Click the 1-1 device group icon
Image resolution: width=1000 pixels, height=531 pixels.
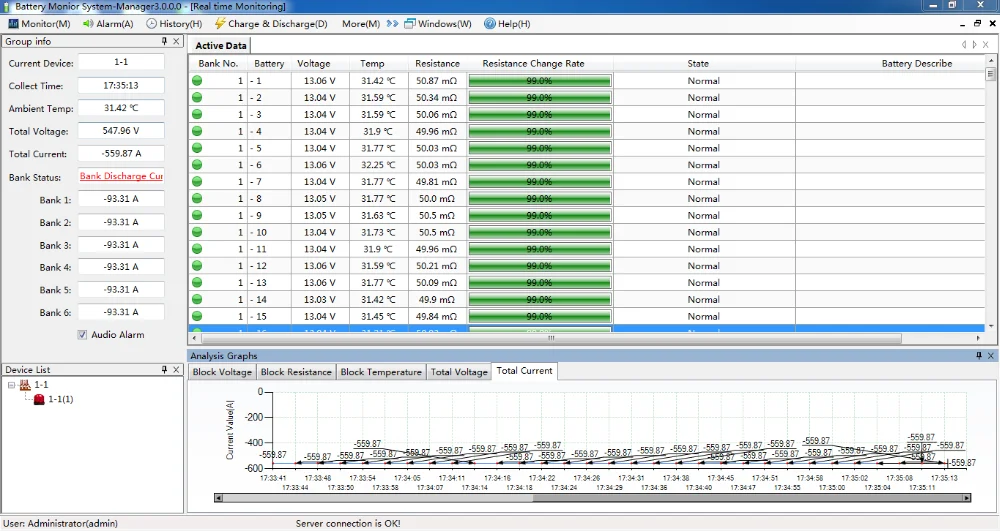pyautogui.click(x=25, y=385)
